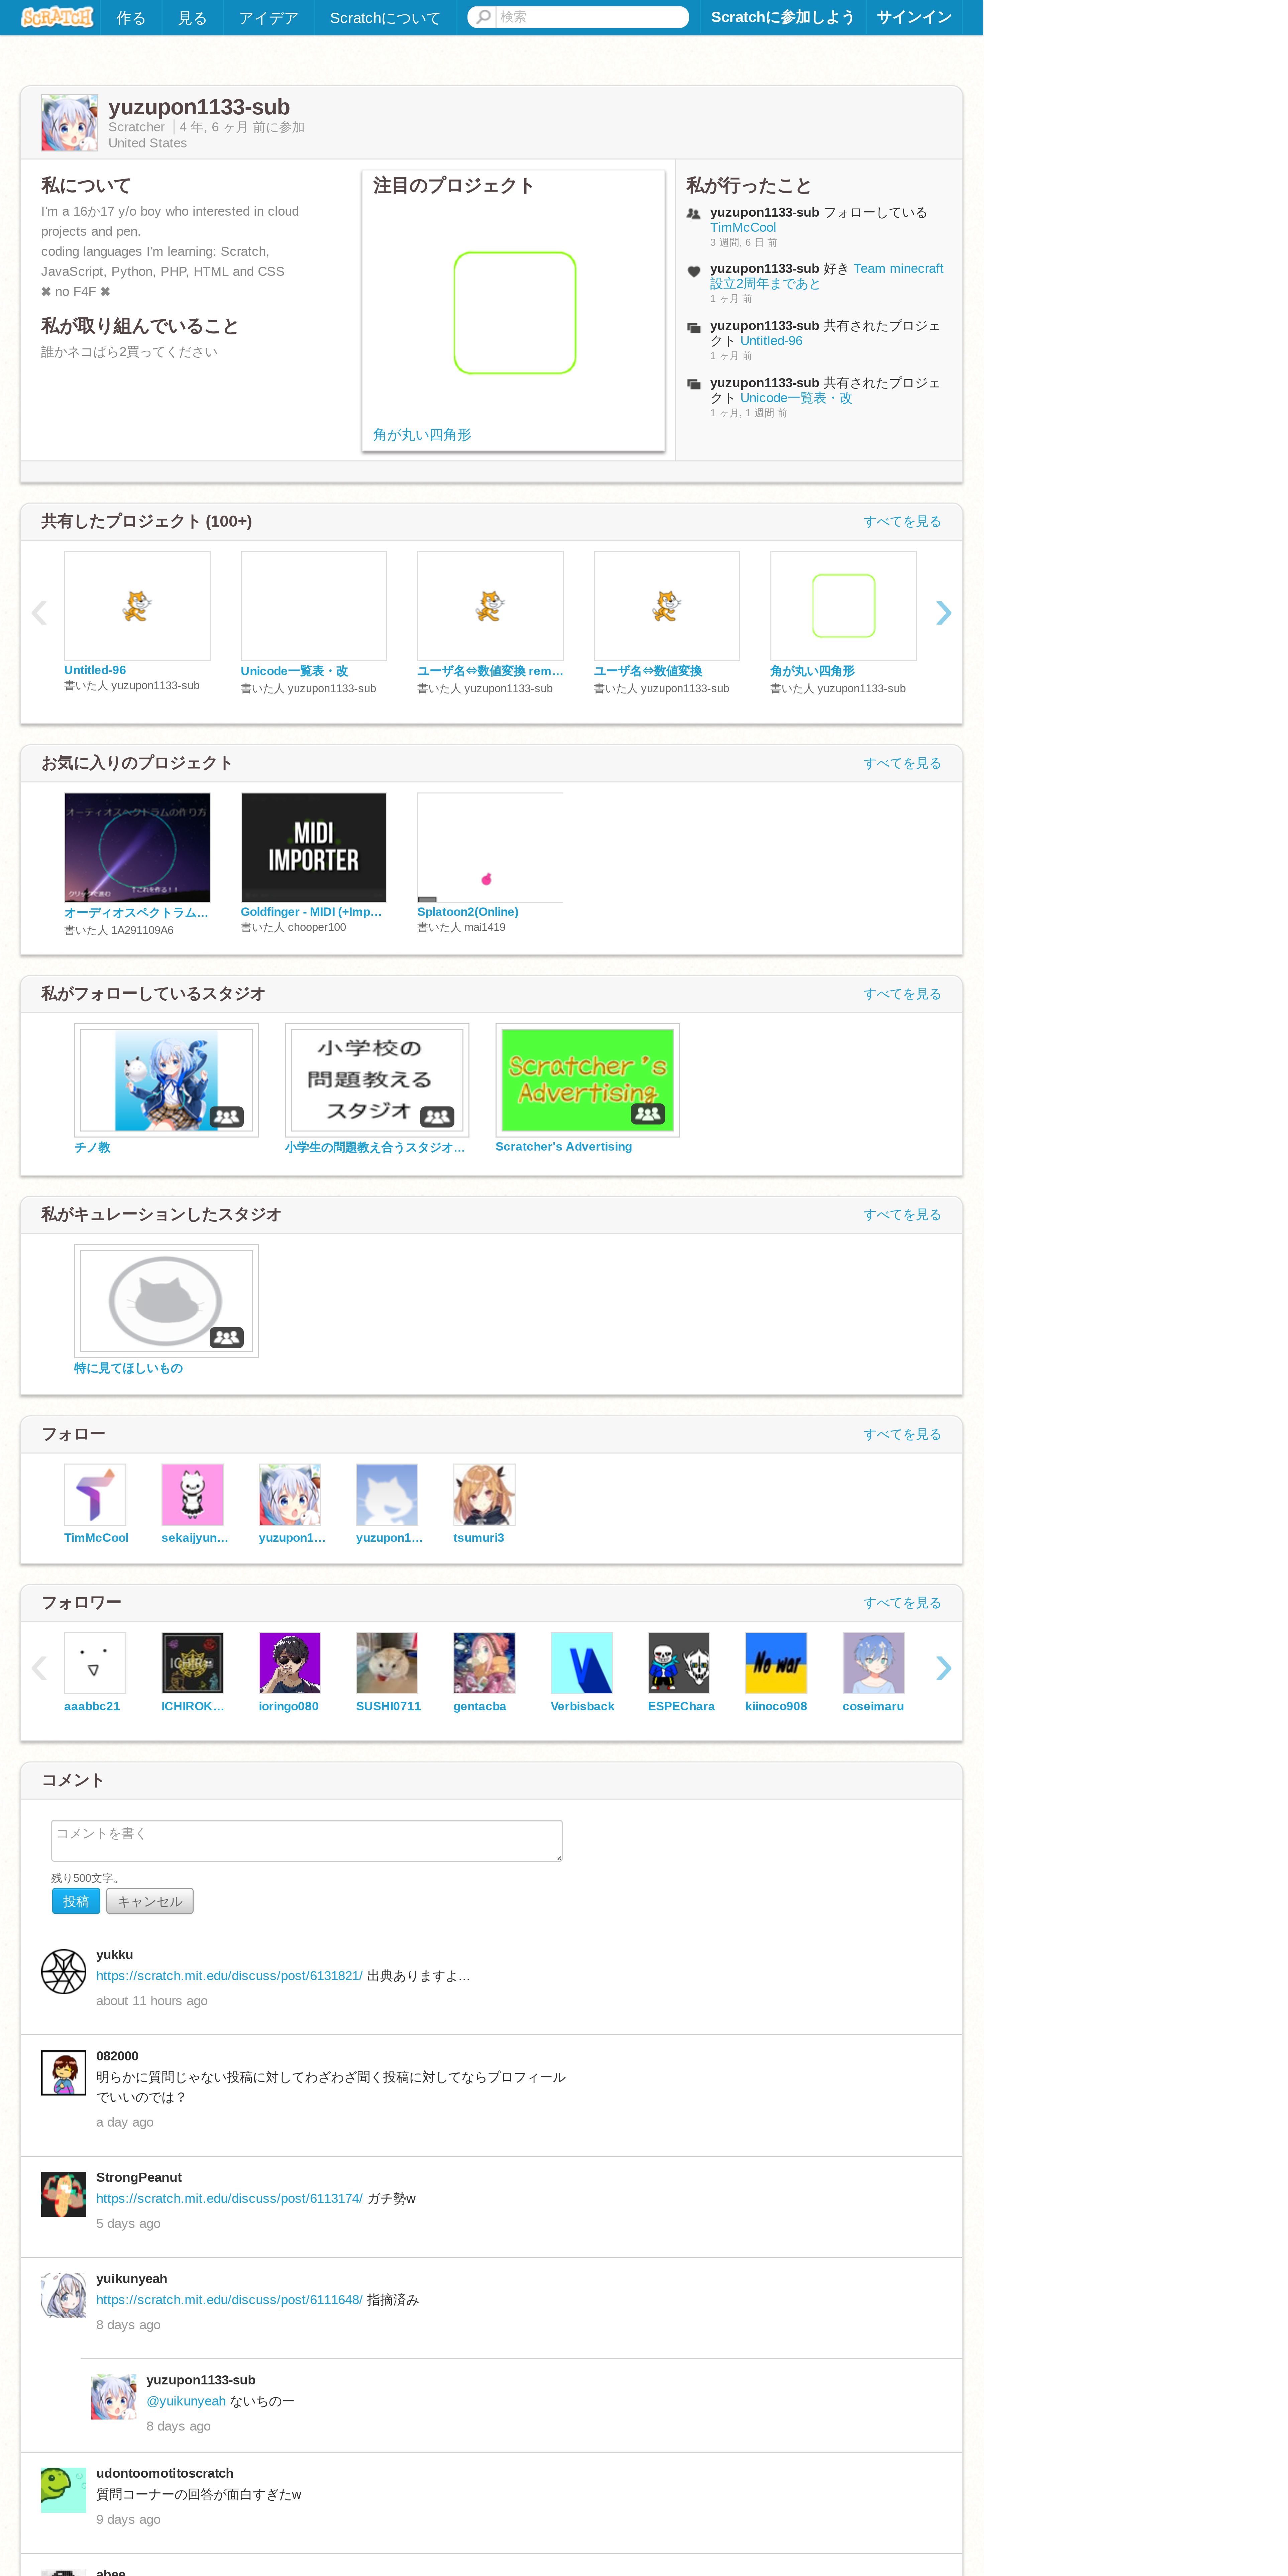
Task: Open the 作る menu item
Action: click(131, 18)
